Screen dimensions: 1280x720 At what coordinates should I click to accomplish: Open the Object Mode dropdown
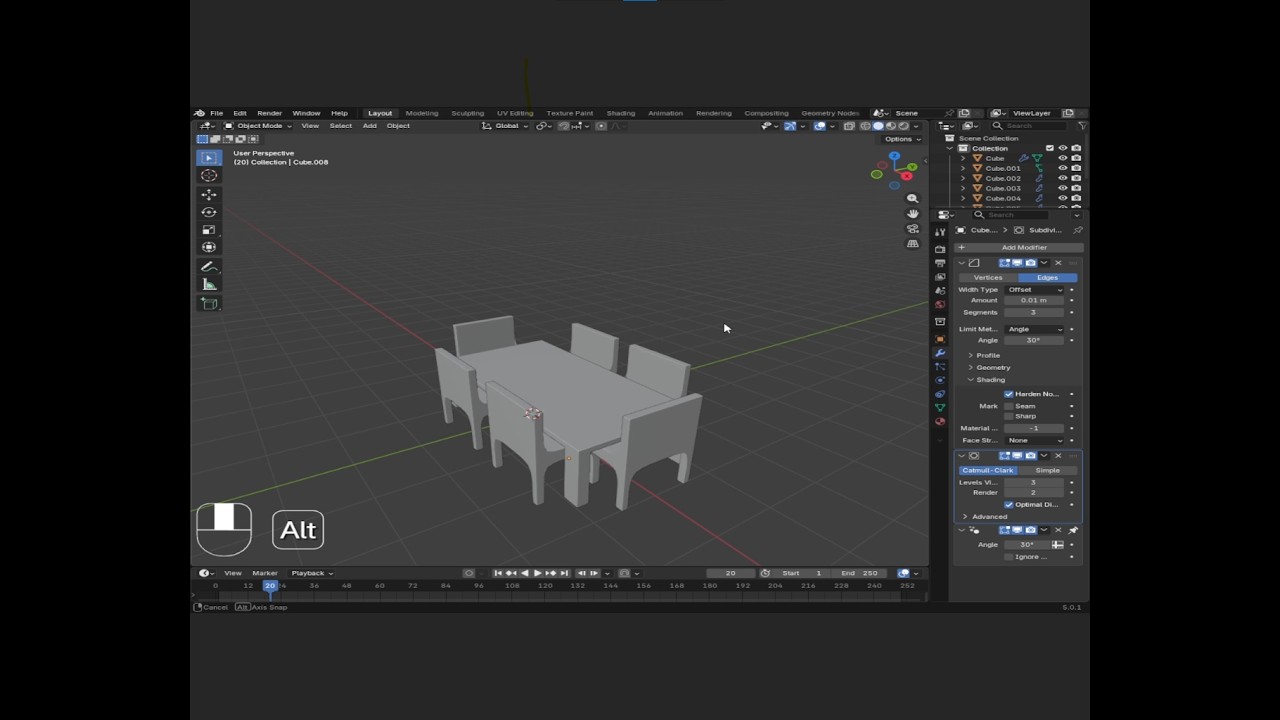[x=258, y=126]
